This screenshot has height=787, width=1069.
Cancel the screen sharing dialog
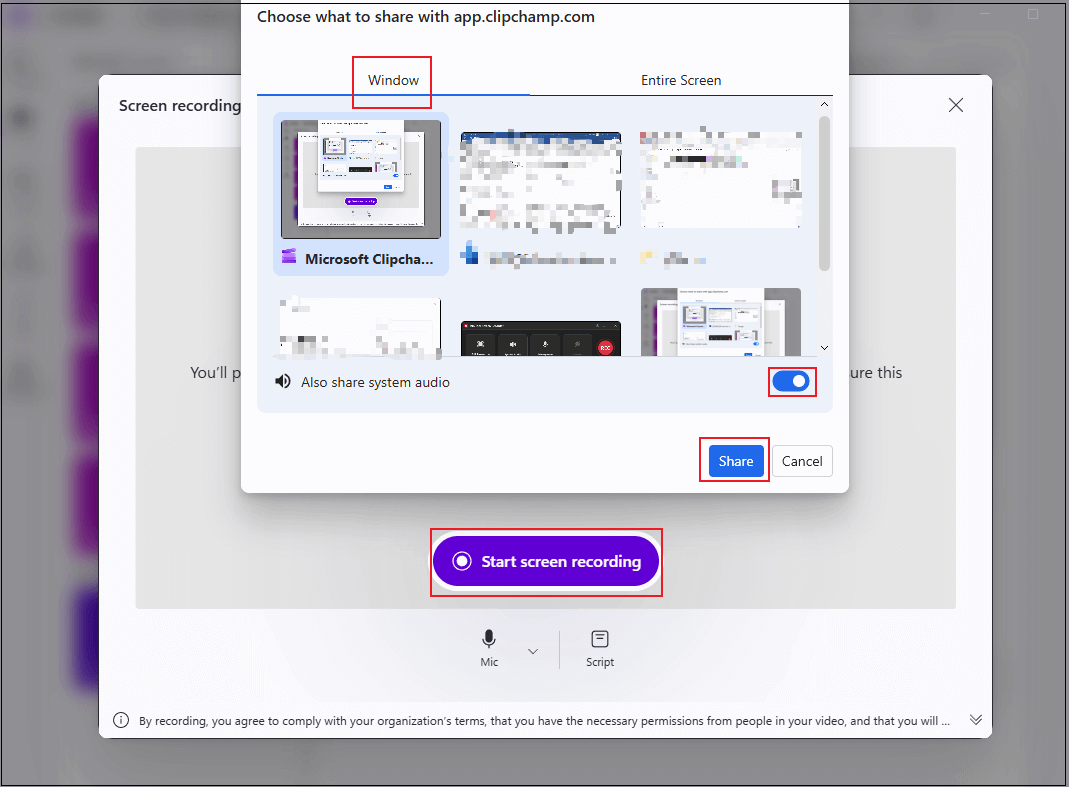tap(801, 460)
